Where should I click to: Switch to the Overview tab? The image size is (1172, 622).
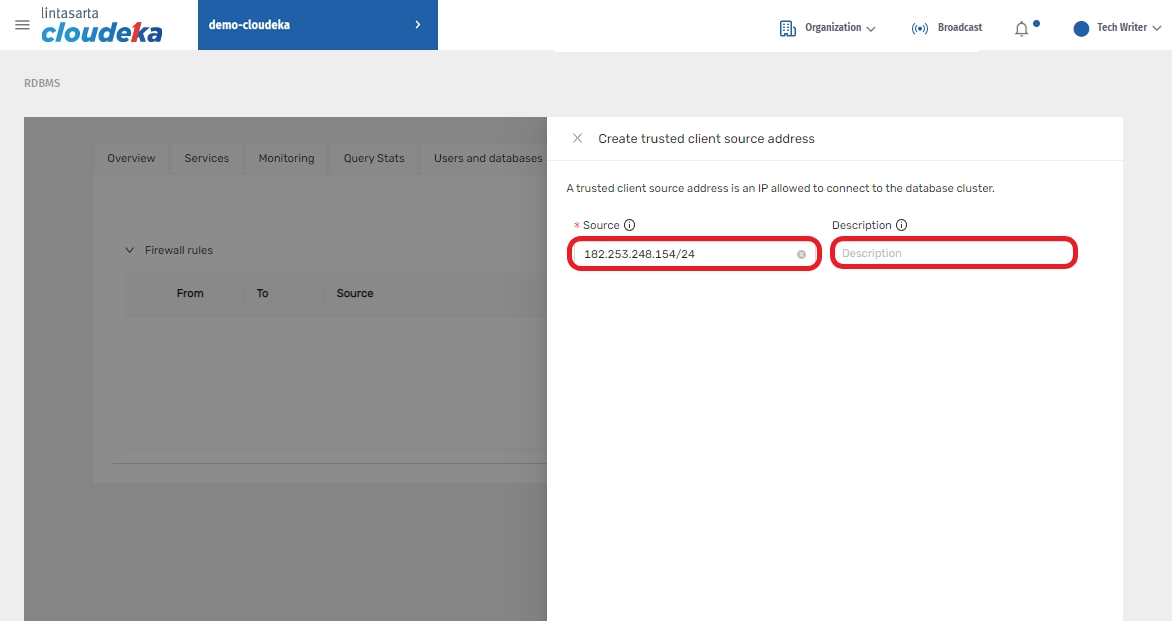tap(131, 159)
